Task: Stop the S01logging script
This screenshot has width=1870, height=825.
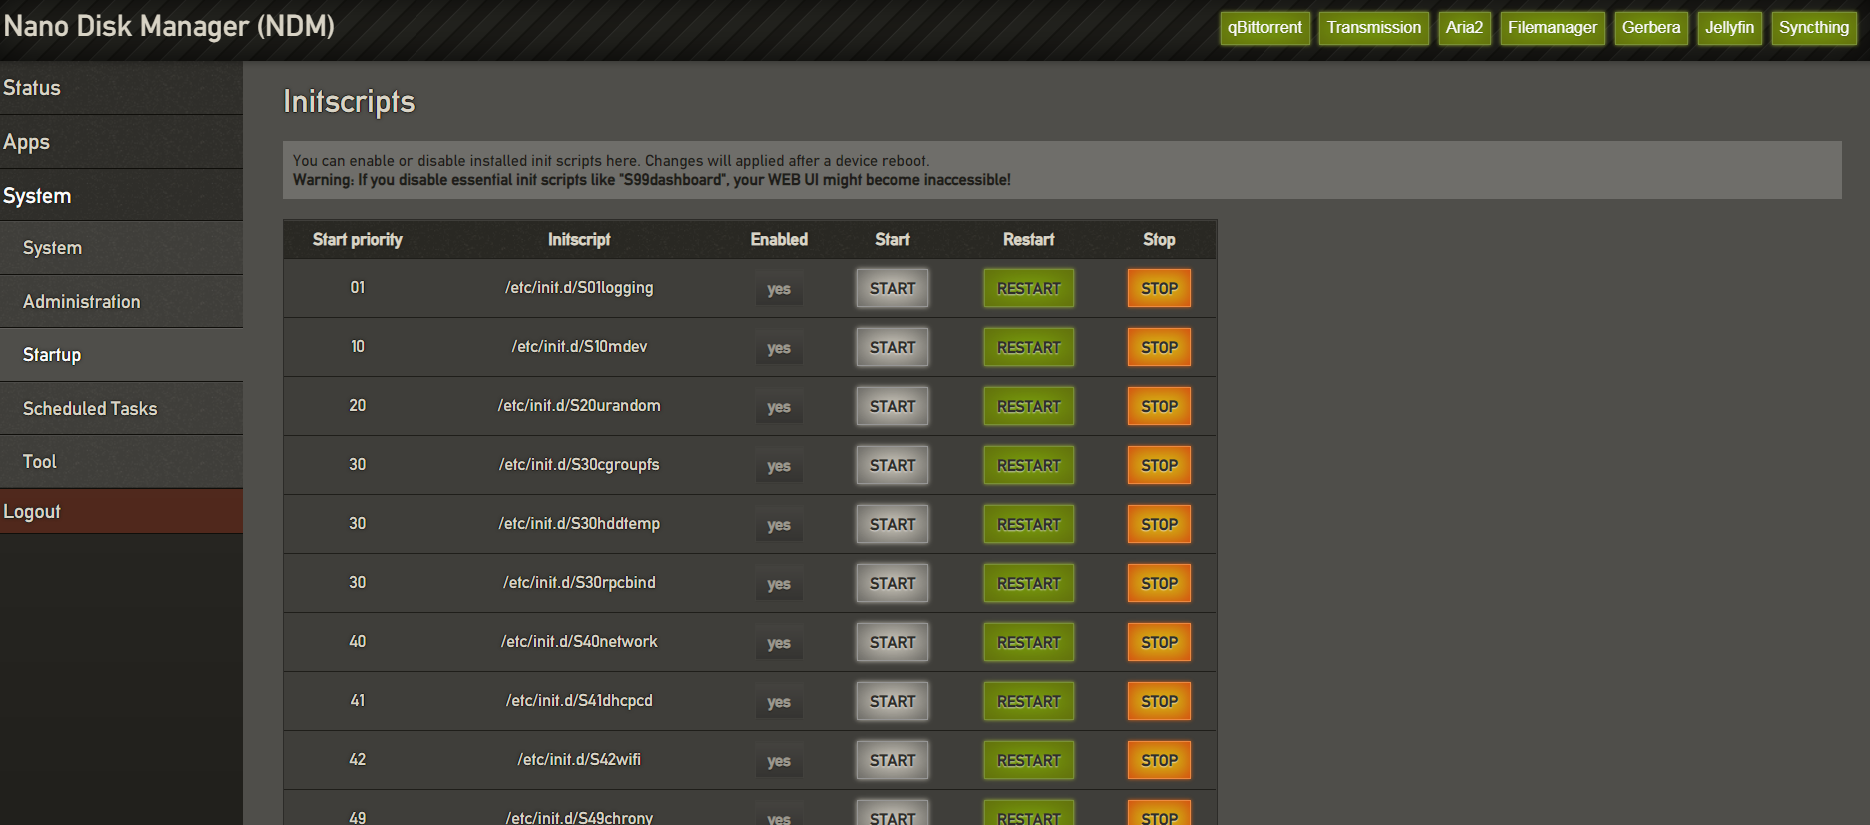Action: coord(1159,288)
